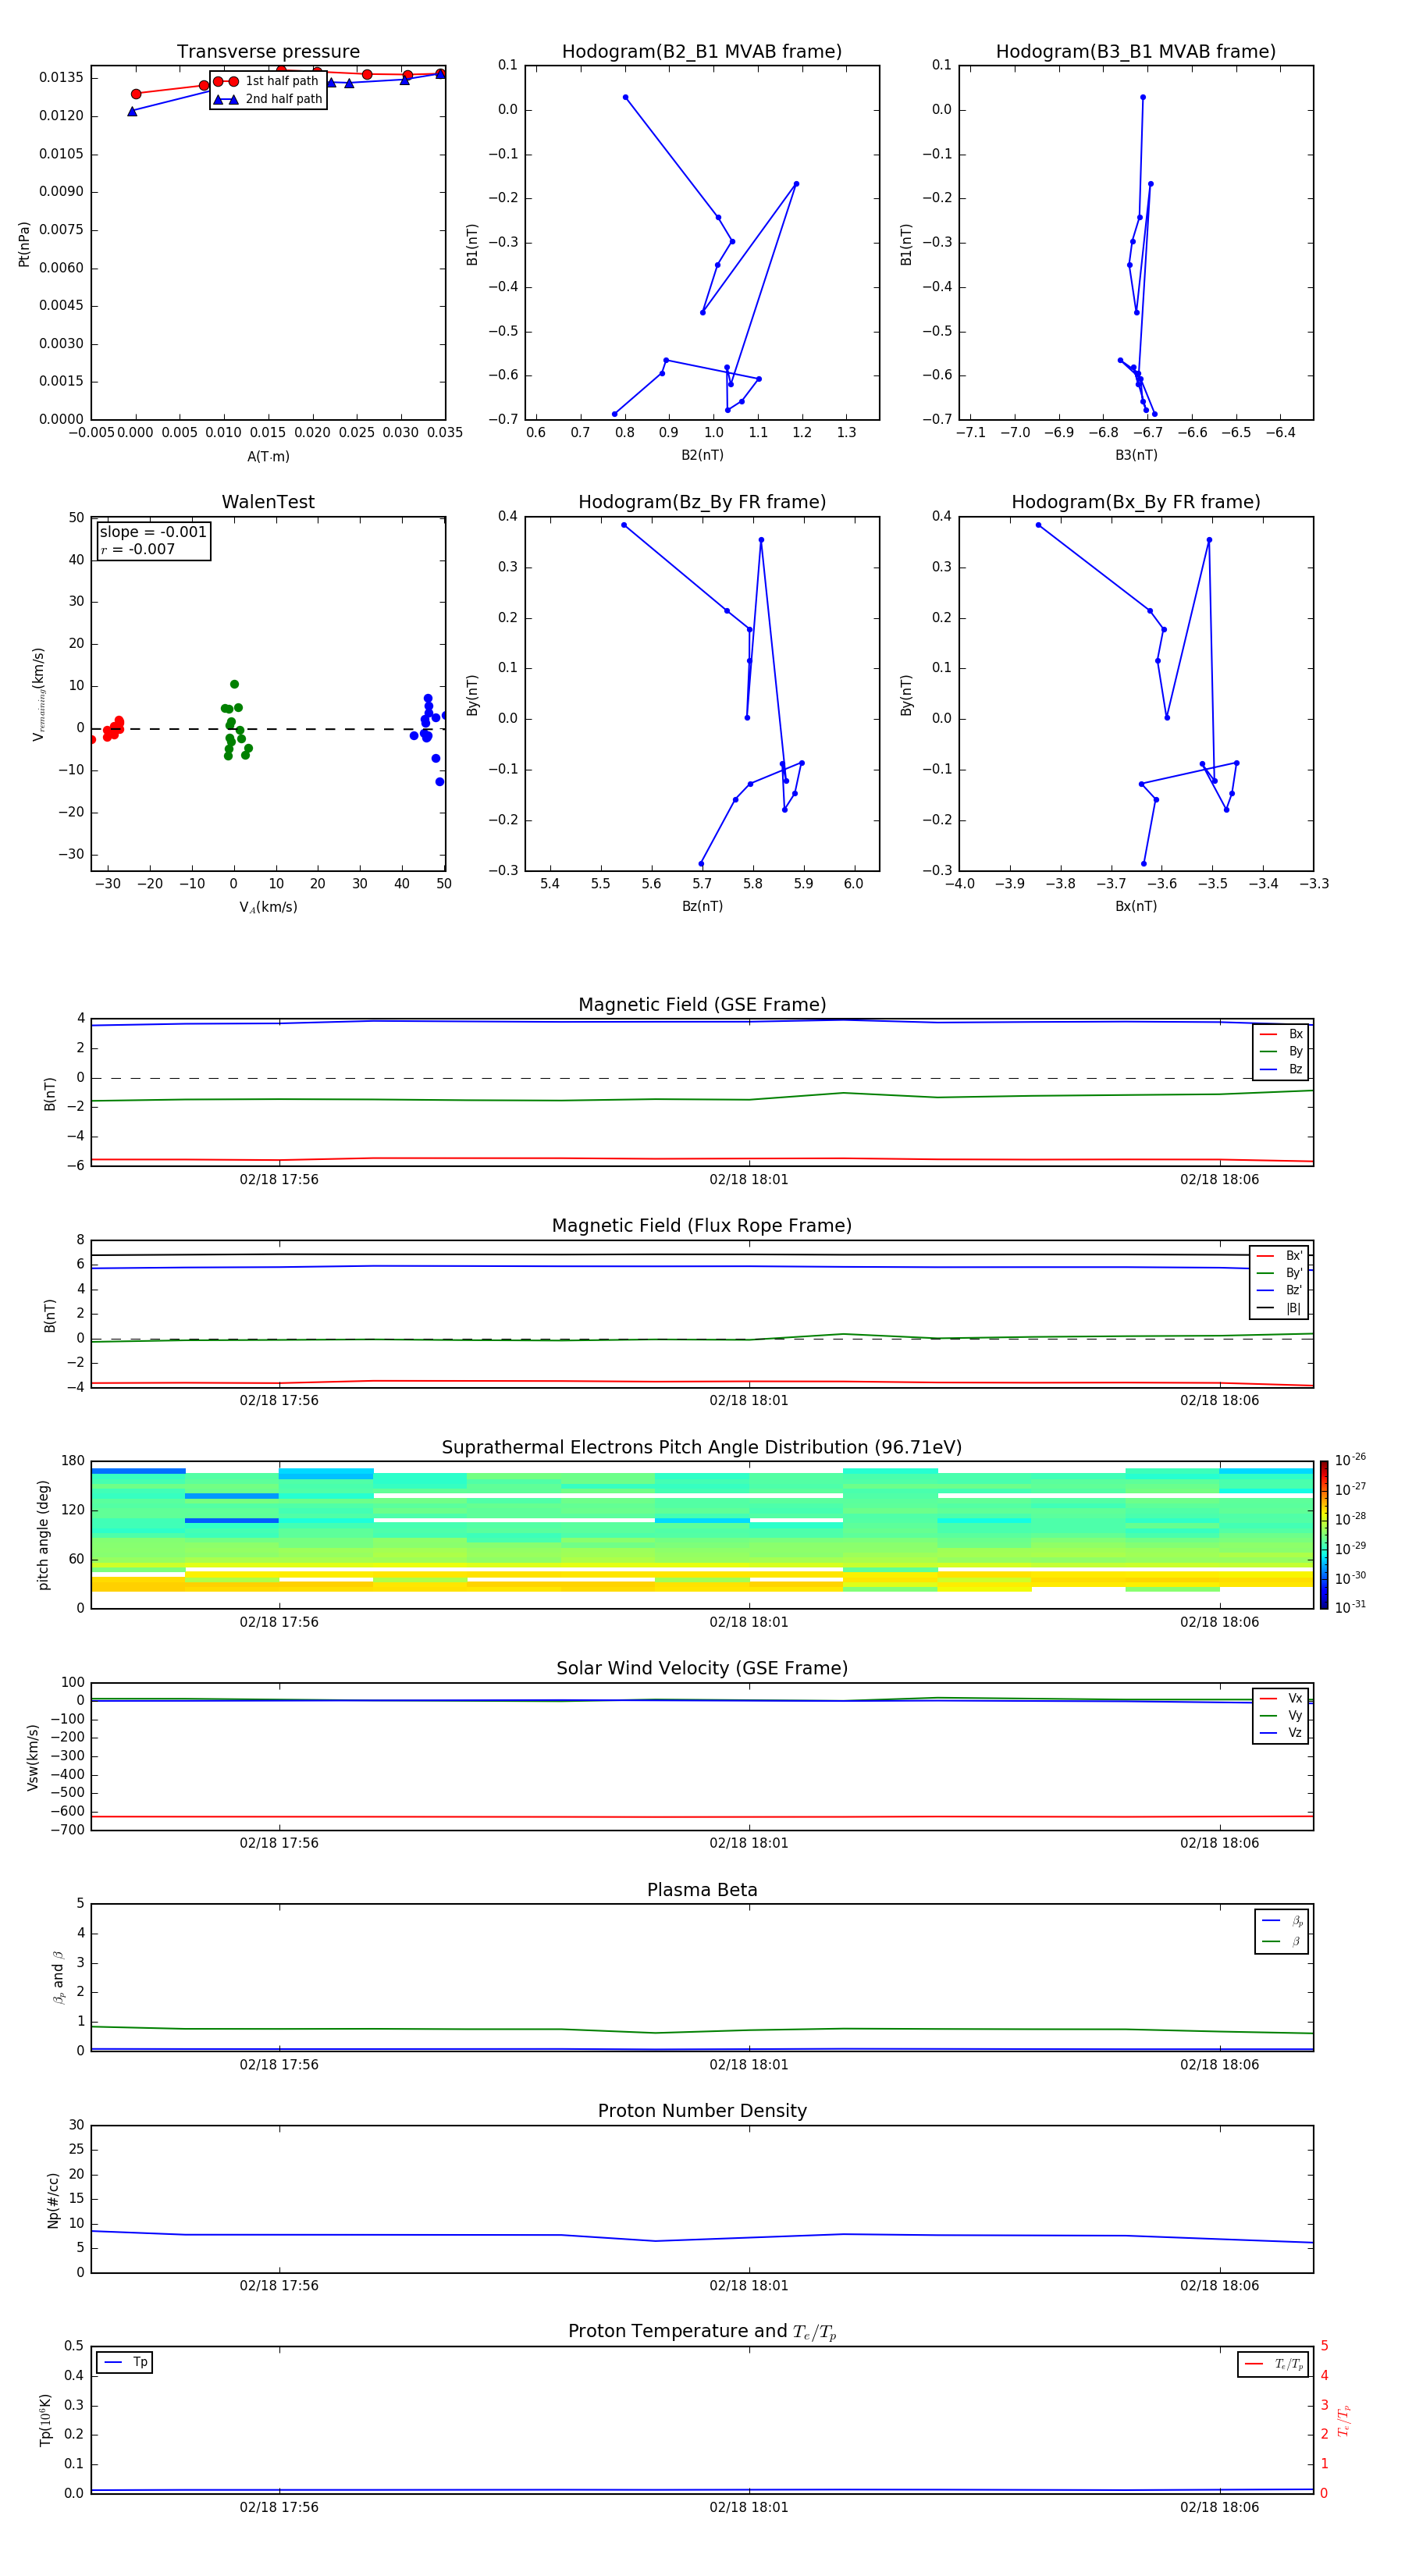1405x2576 pixels.
Task: Click 'Proton Temperature and Te/Tp' title
Action: coord(702,2332)
